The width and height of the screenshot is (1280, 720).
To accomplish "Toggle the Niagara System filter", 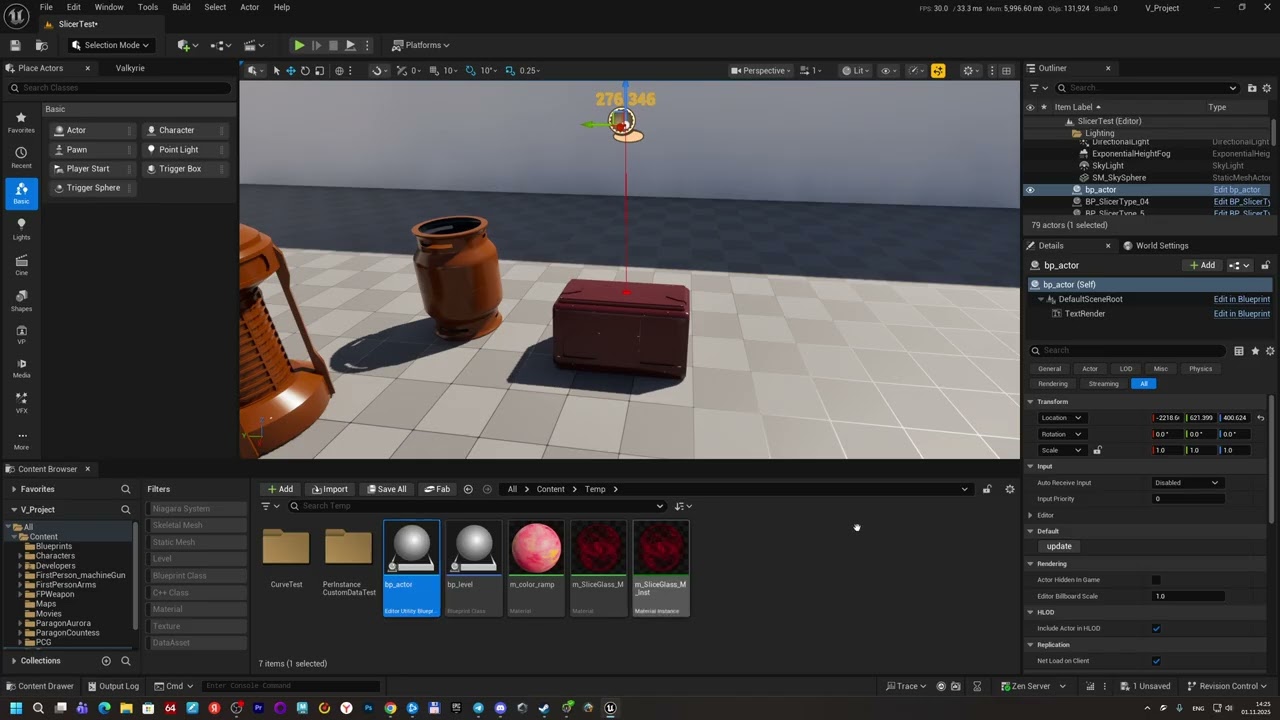I will [197, 509].
